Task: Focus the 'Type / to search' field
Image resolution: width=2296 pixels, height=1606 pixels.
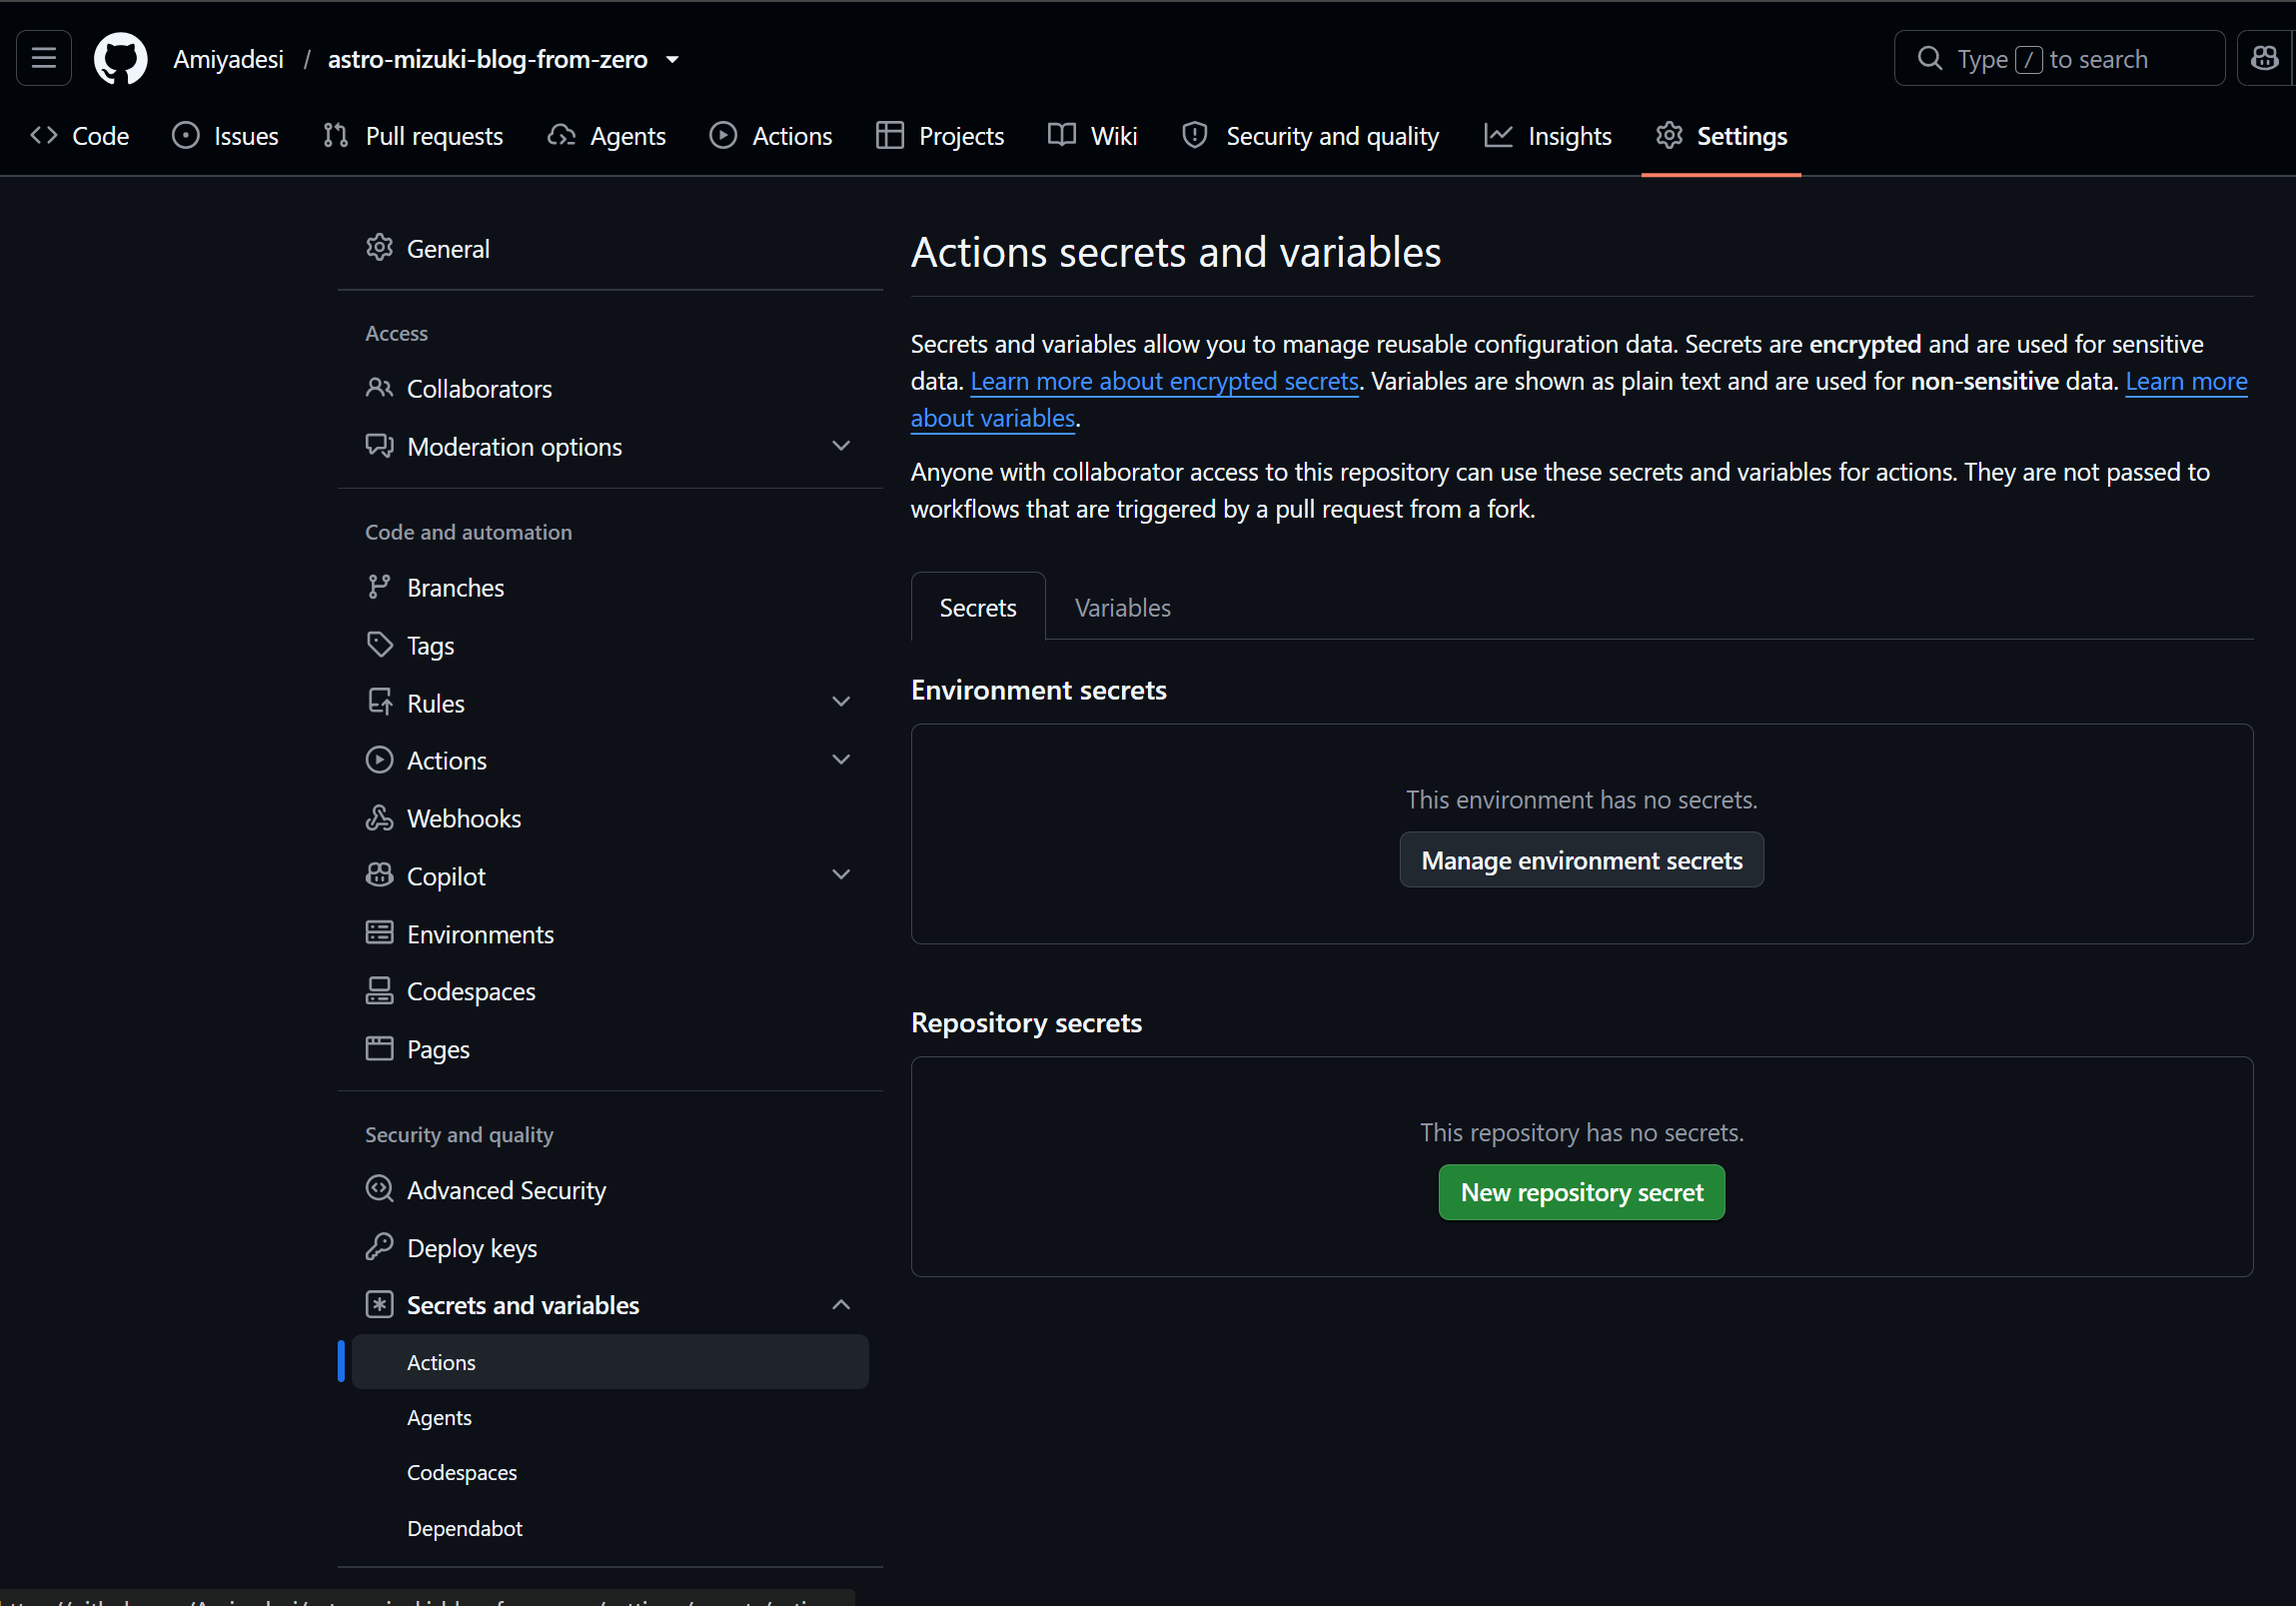Action: (2059, 59)
